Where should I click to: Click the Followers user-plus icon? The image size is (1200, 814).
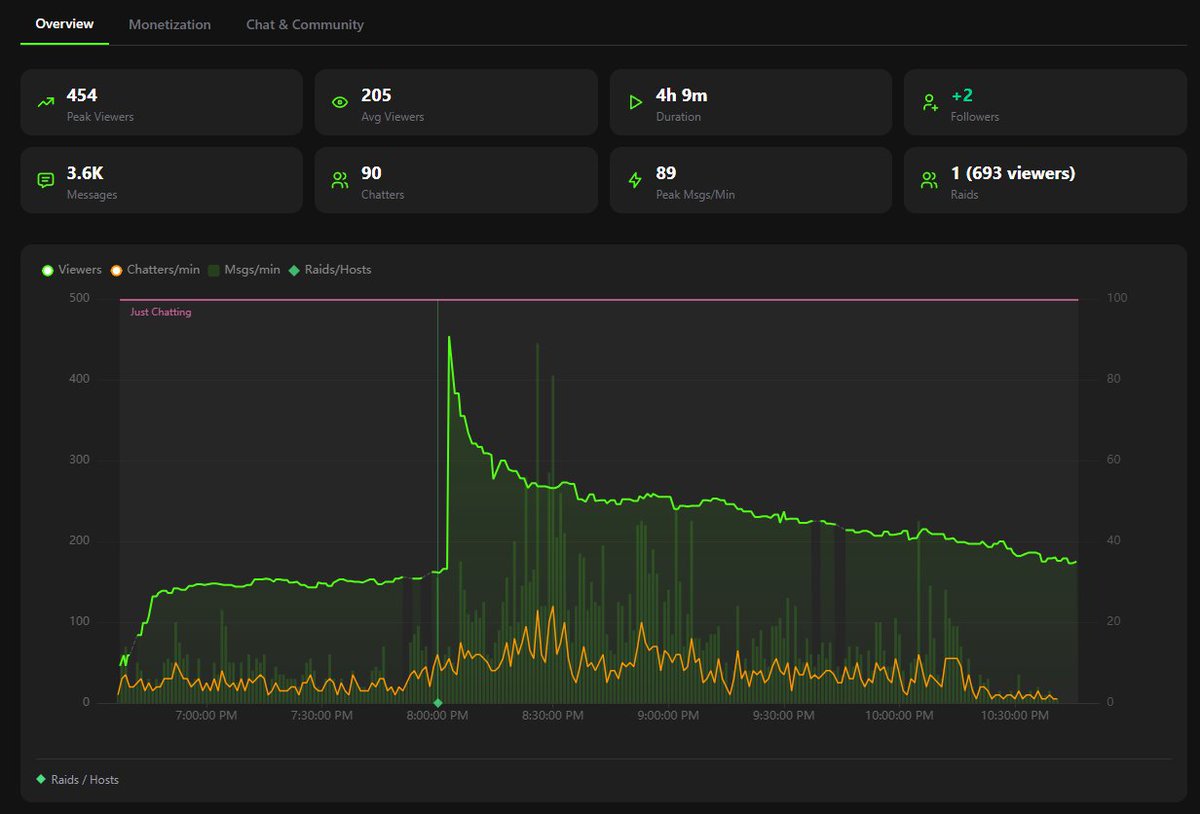pos(930,102)
